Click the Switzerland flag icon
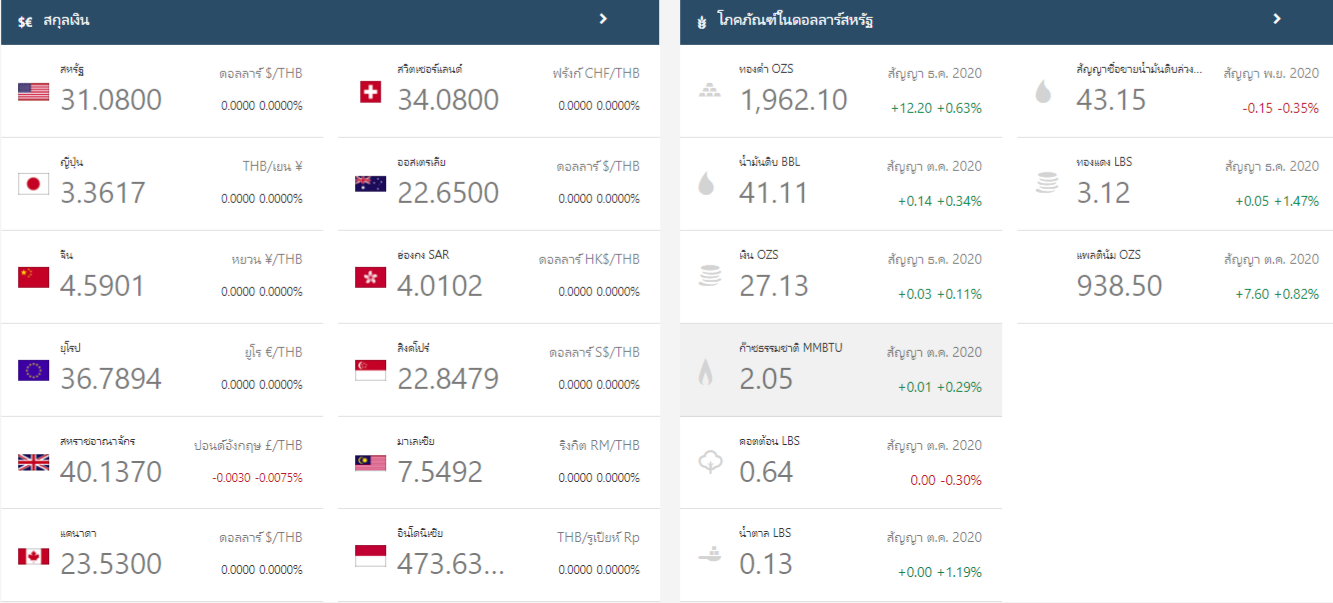 [370, 92]
